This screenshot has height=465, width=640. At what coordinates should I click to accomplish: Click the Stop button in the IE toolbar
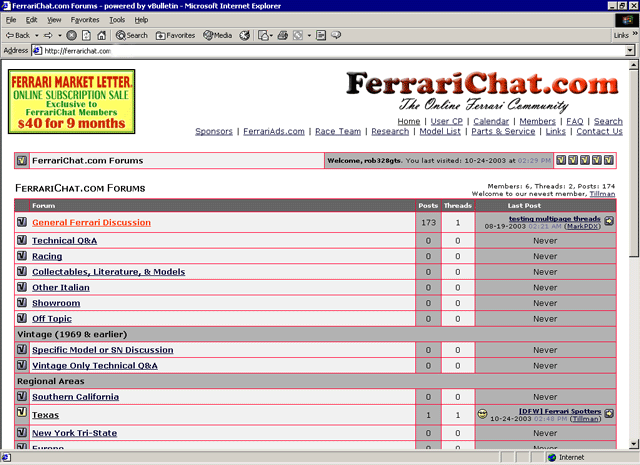coord(71,36)
